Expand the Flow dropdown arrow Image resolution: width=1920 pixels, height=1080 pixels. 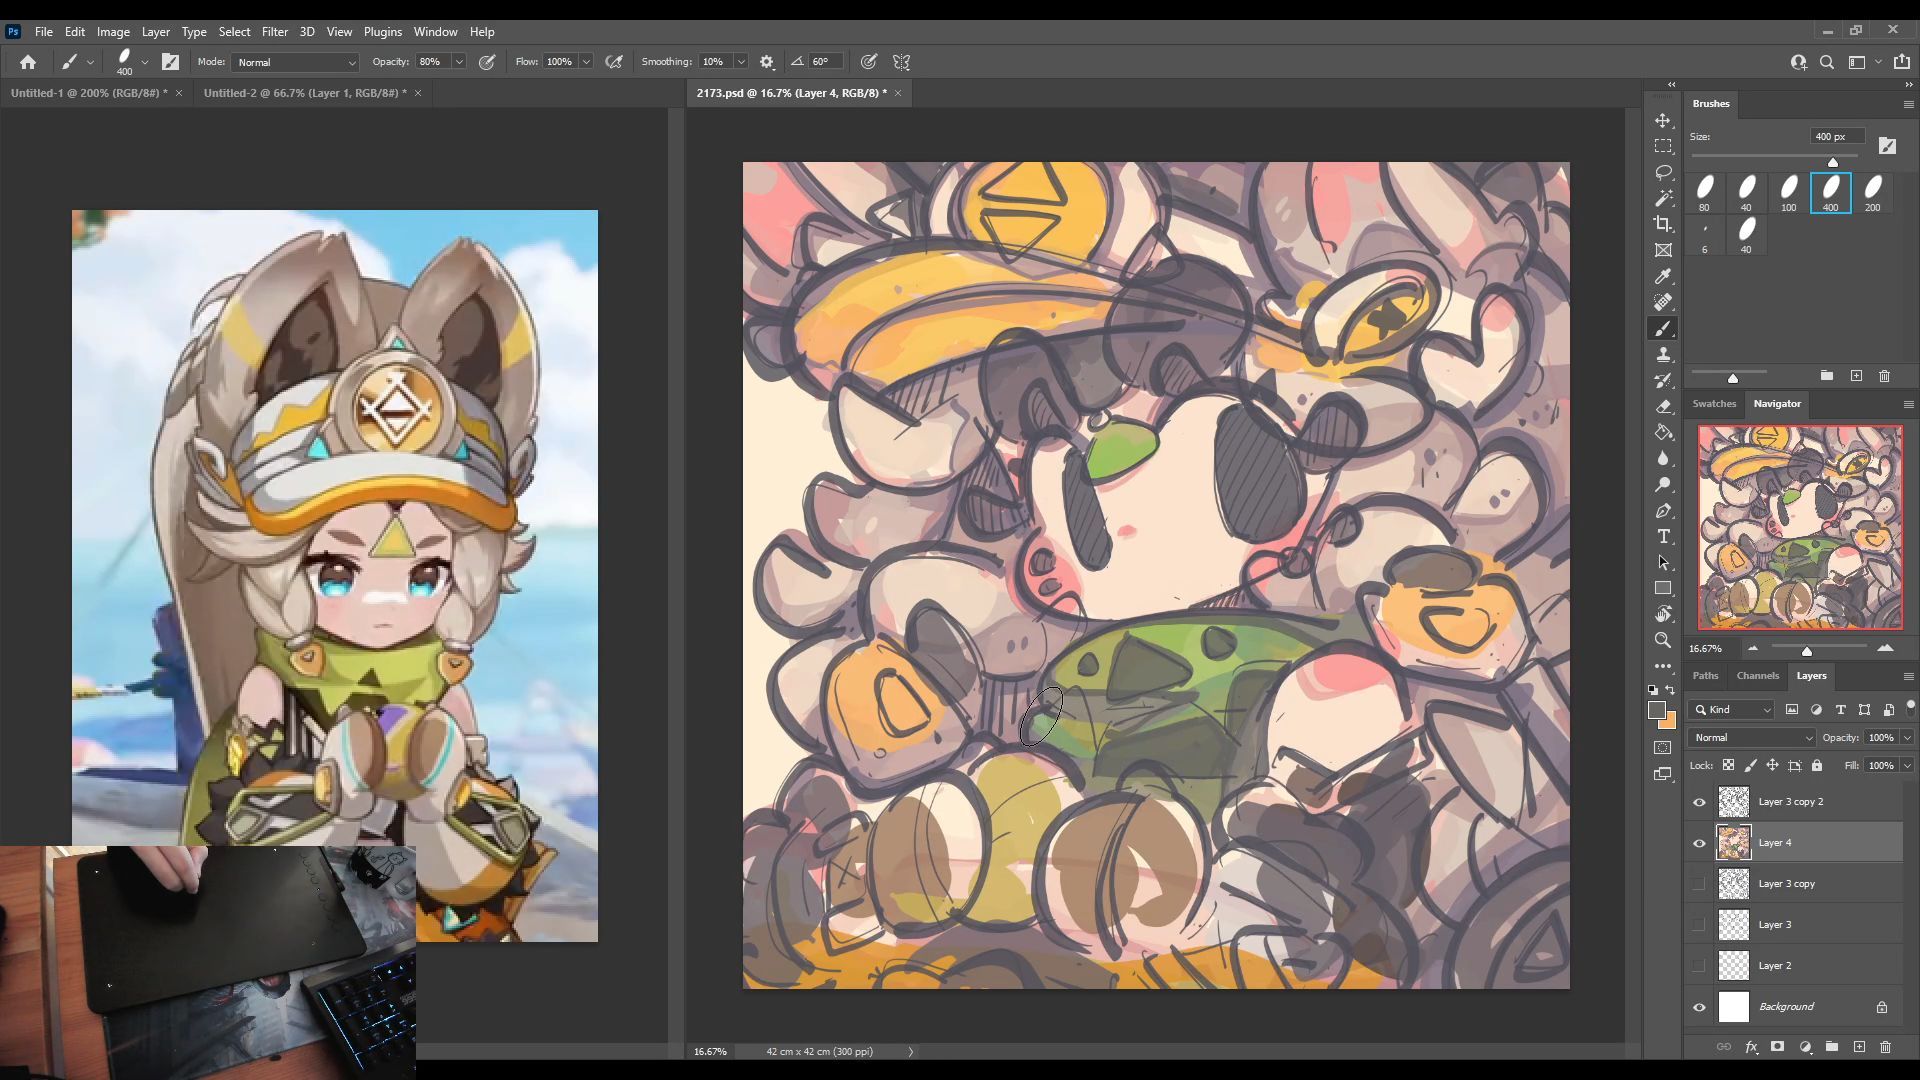pyautogui.click(x=586, y=62)
